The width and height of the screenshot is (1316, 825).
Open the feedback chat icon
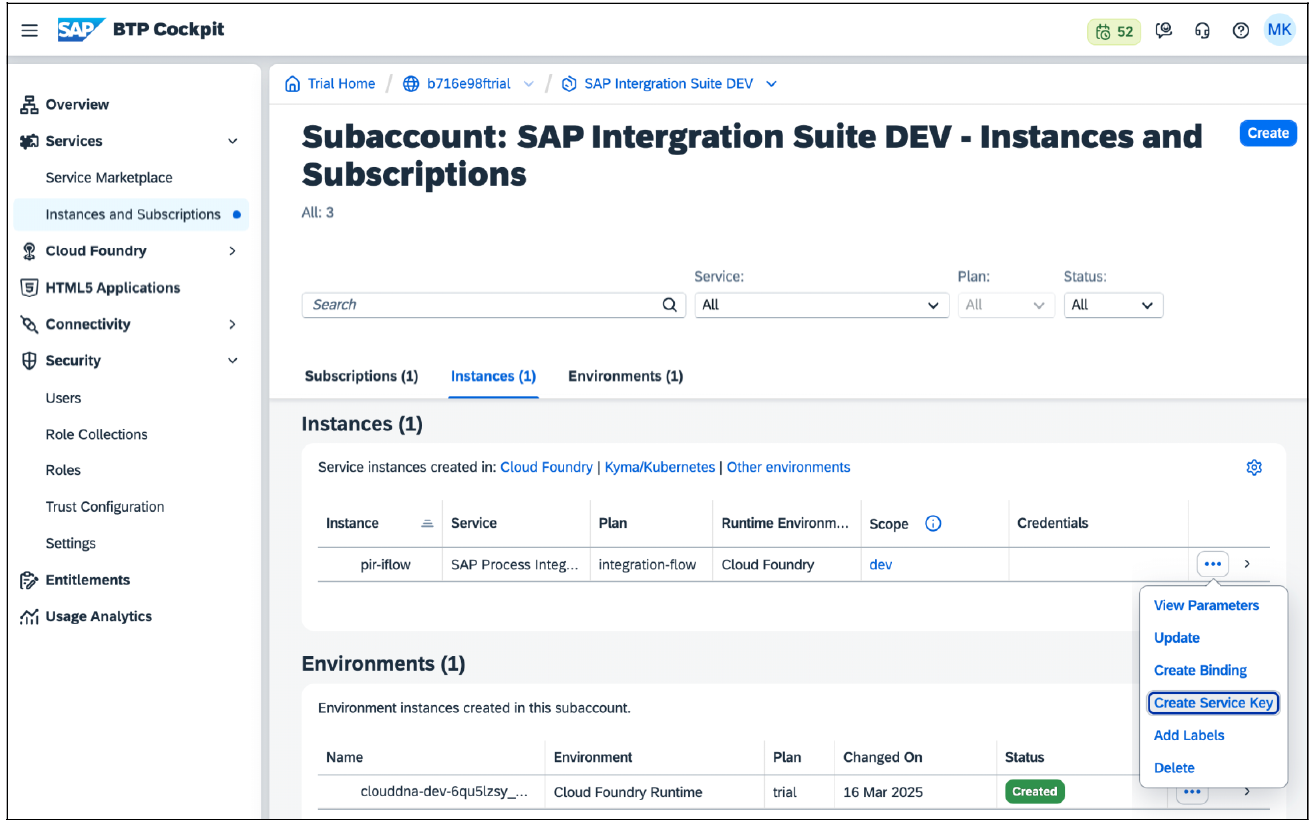(1163, 31)
